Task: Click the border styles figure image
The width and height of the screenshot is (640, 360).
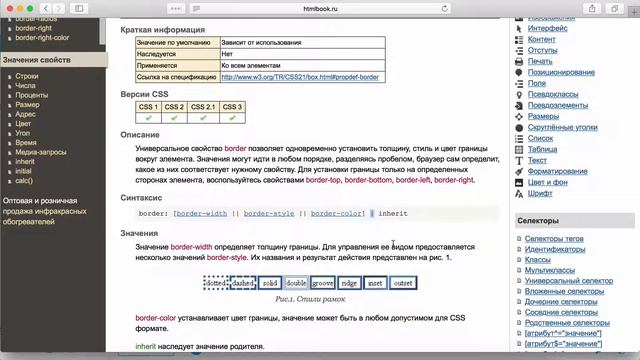Action: [310, 283]
